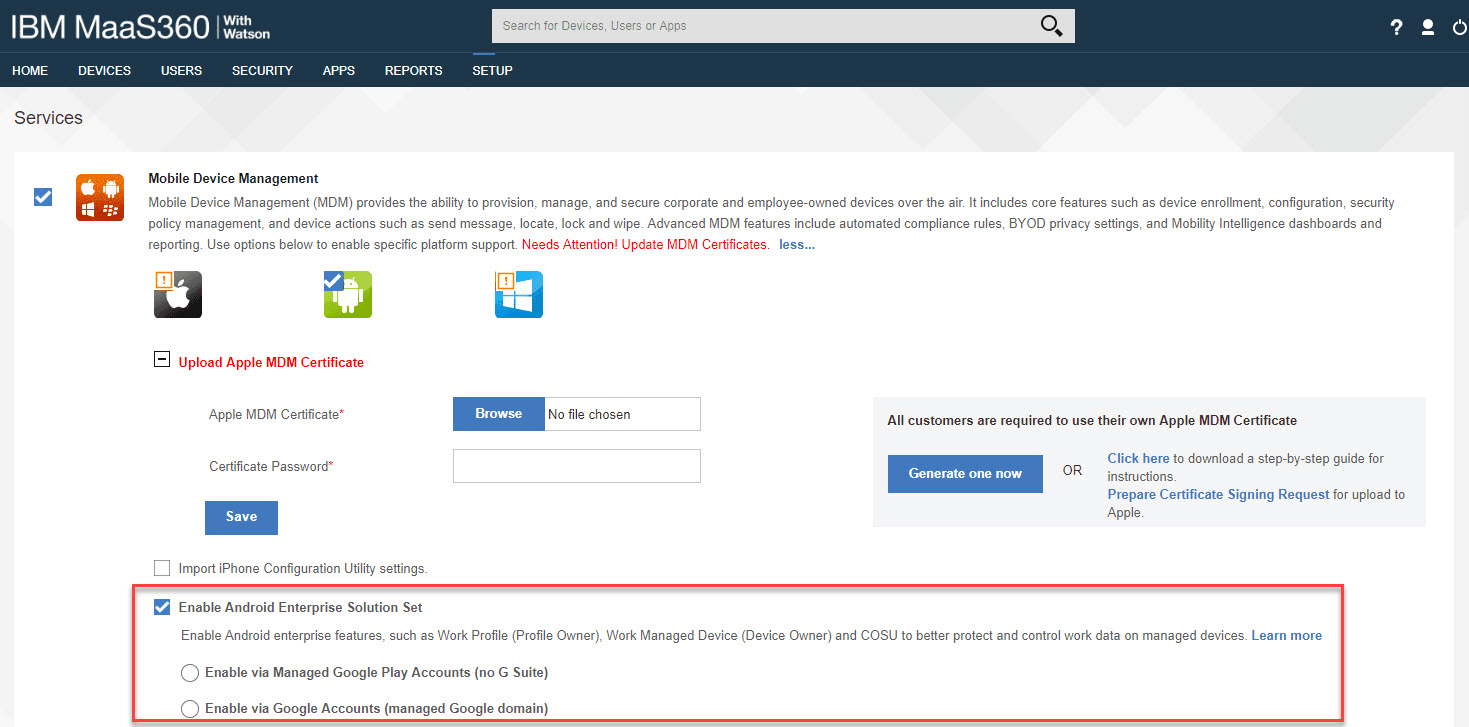
Task: Toggle the Mobile Device Management checkbox
Action: 43,197
